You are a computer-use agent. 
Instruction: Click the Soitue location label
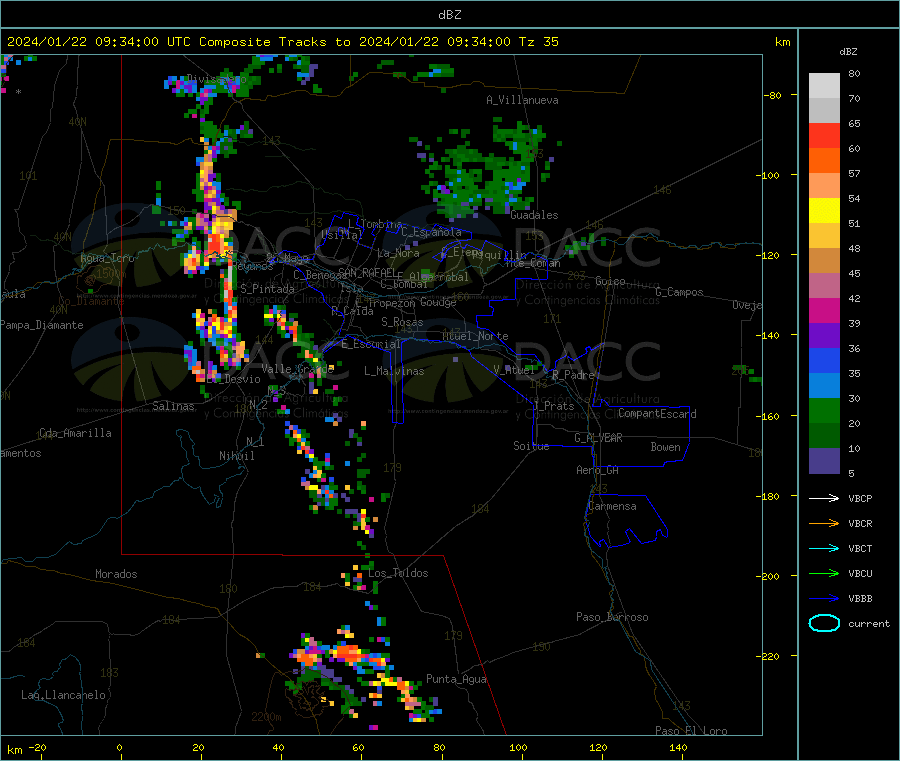531,446
